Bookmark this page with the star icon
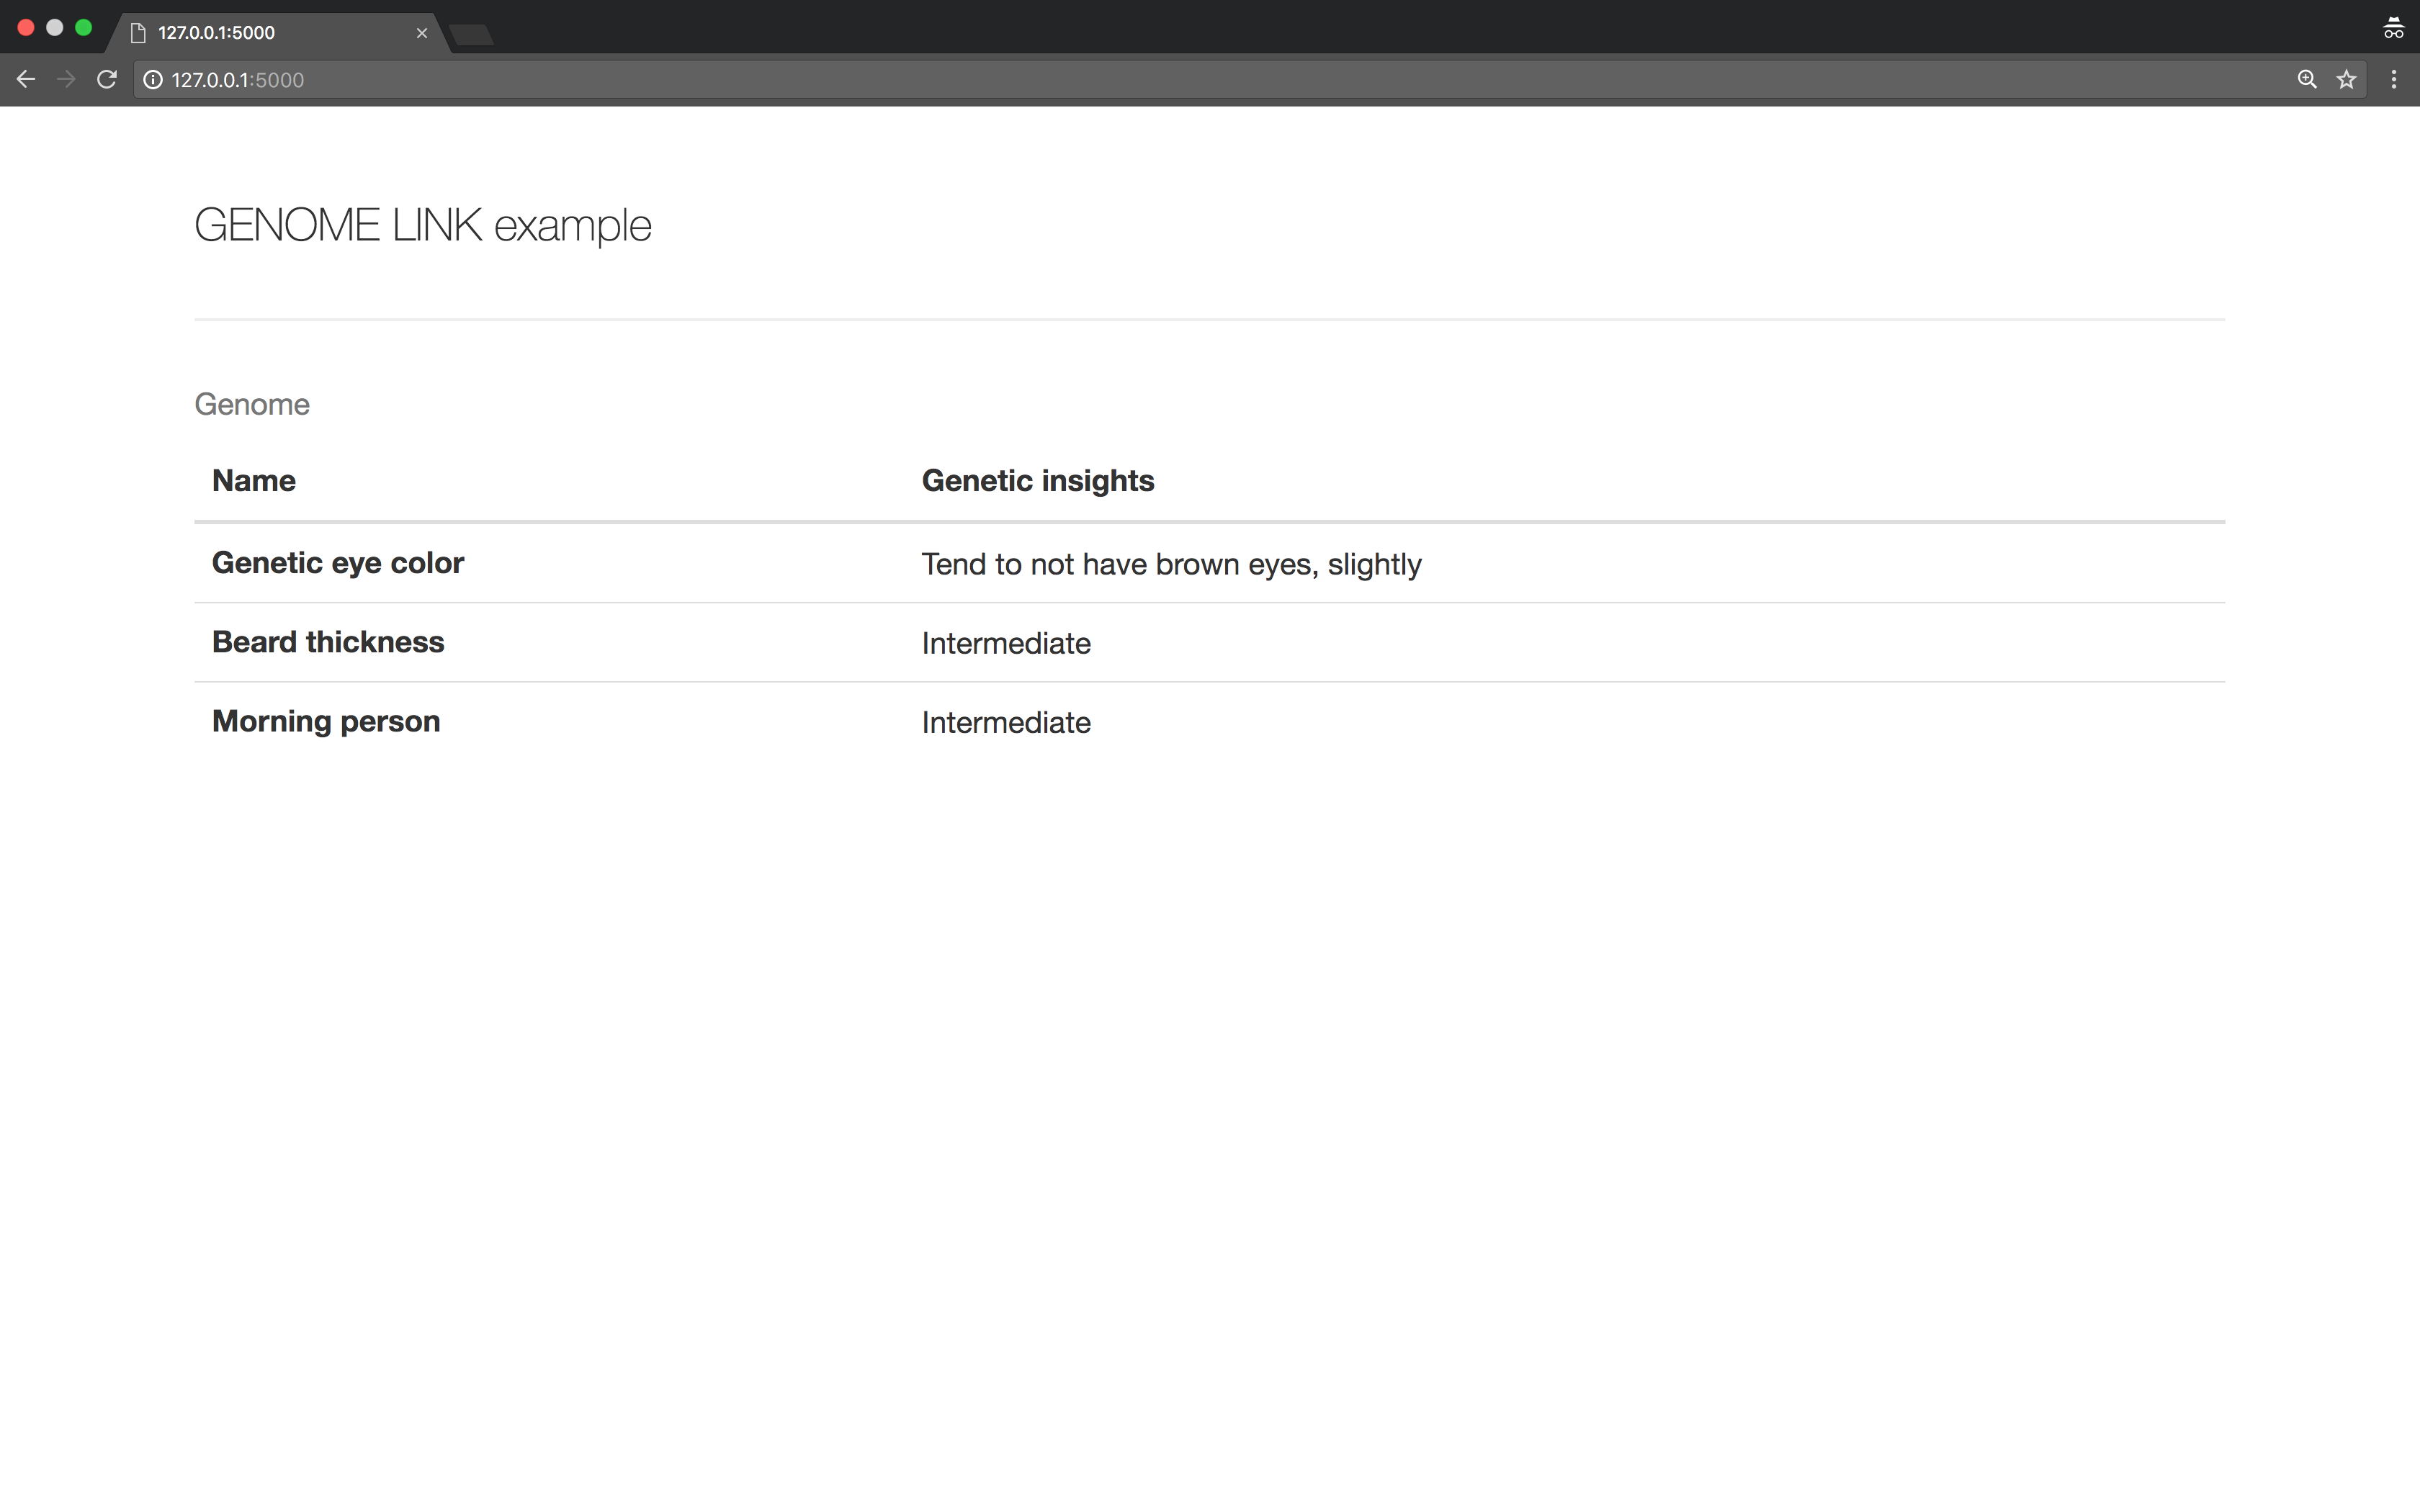Image resolution: width=2420 pixels, height=1512 pixels. pos(2347,79)
